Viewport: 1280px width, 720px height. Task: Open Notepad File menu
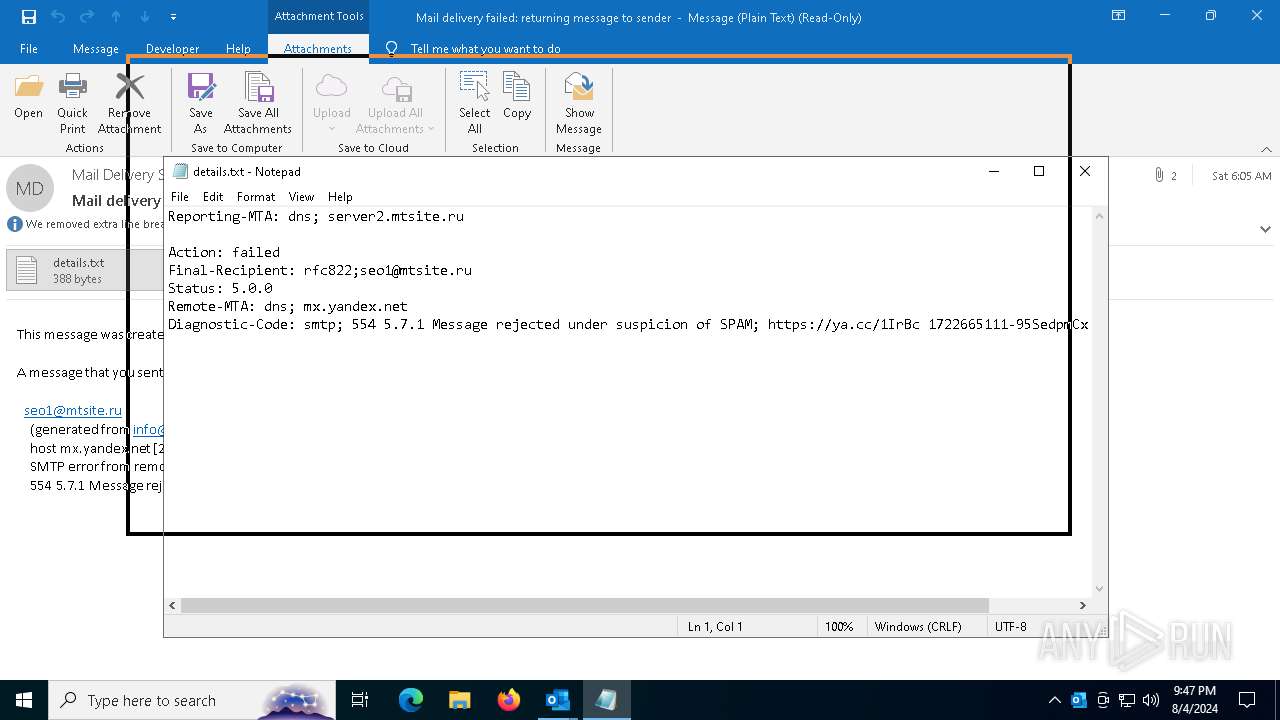179,197
